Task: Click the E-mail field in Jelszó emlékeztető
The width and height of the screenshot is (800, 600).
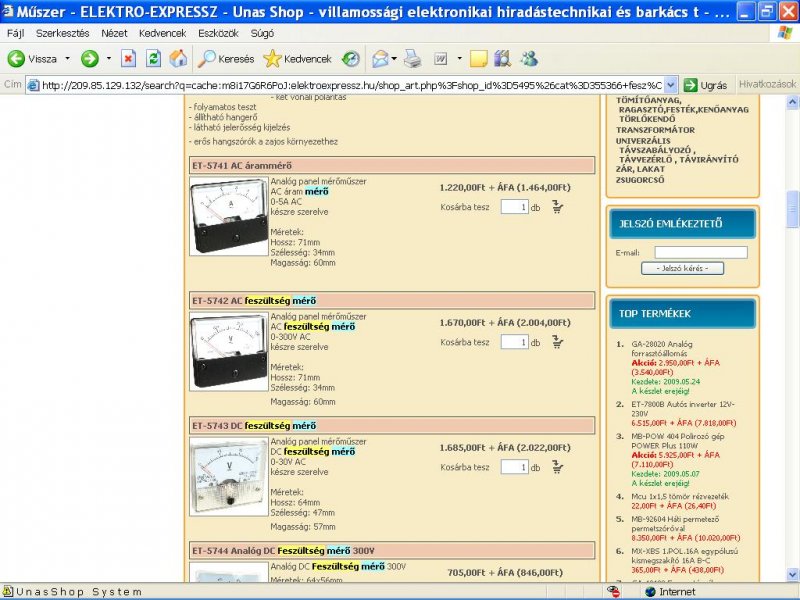Action: (x=701, y=252)
